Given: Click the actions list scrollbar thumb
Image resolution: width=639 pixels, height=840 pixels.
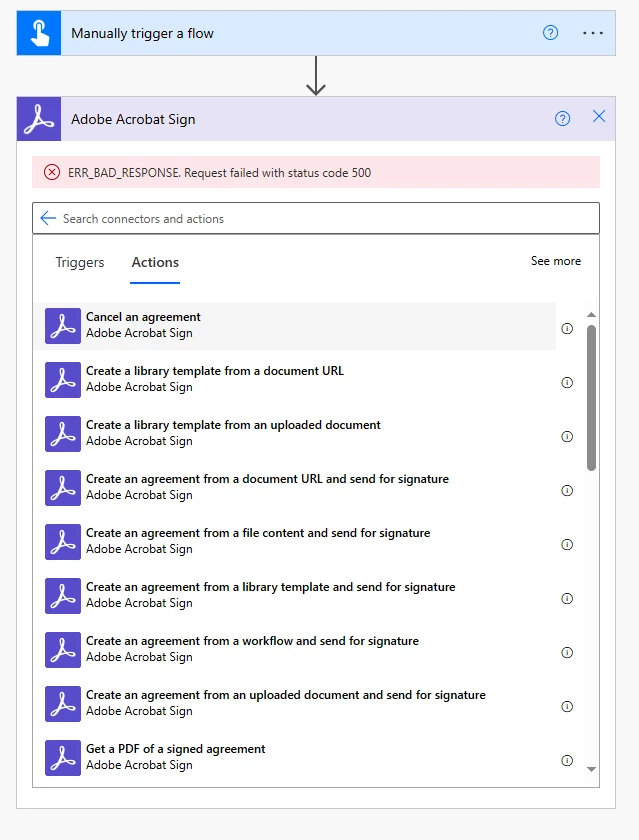Looking at the screenshot, I should [x=591, y=398].
